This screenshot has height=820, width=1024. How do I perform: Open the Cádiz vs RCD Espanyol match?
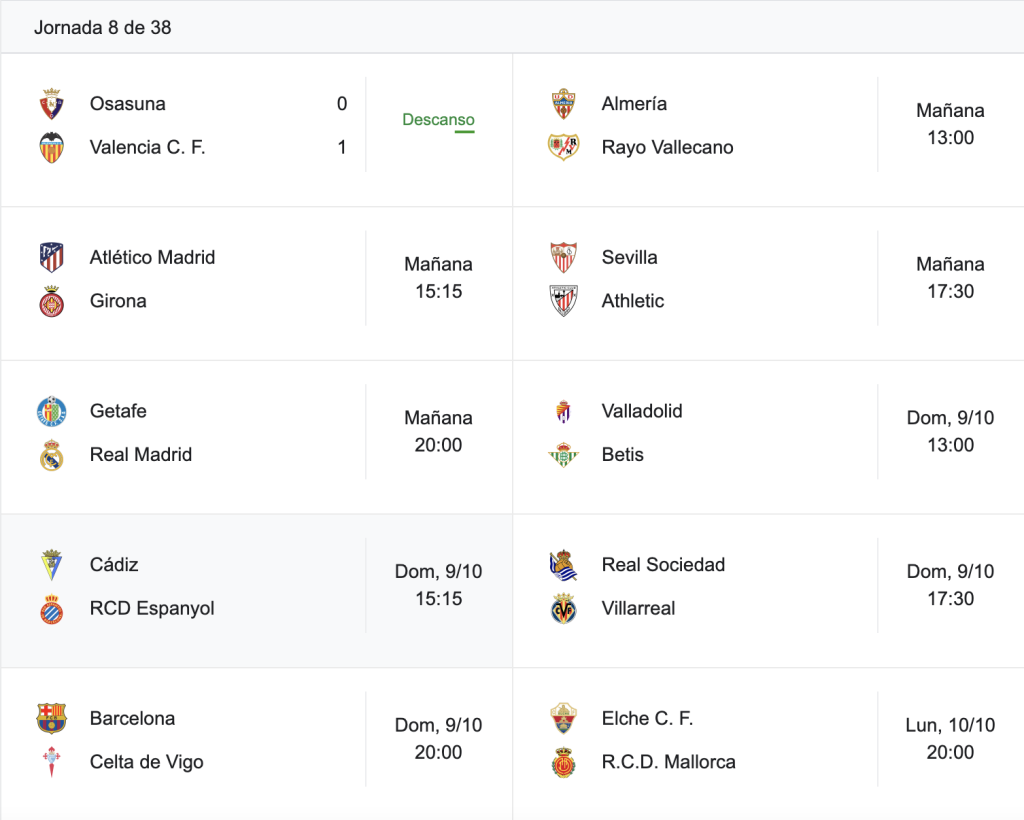coord(257,591)
